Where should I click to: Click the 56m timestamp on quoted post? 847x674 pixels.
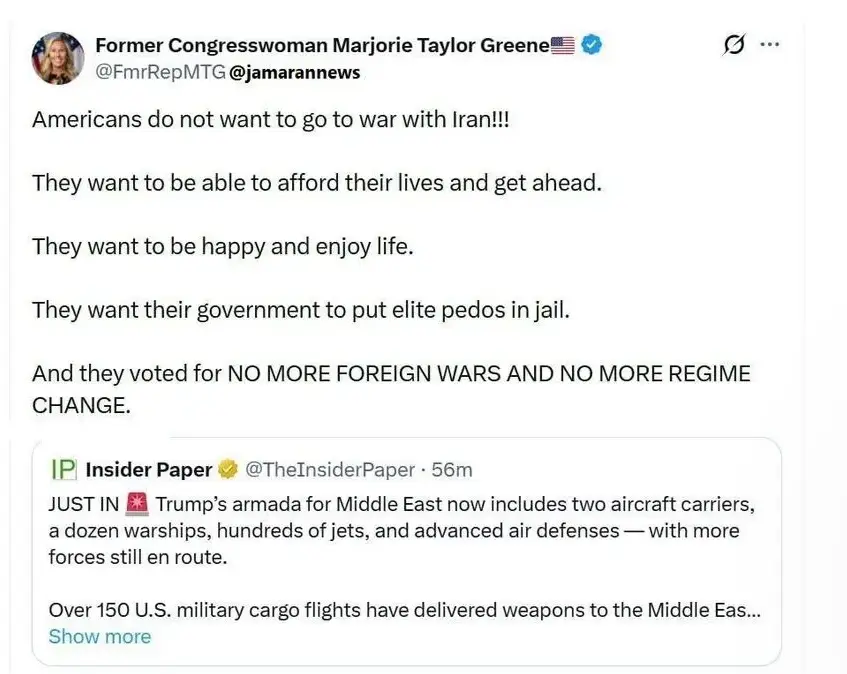(452, 469)
